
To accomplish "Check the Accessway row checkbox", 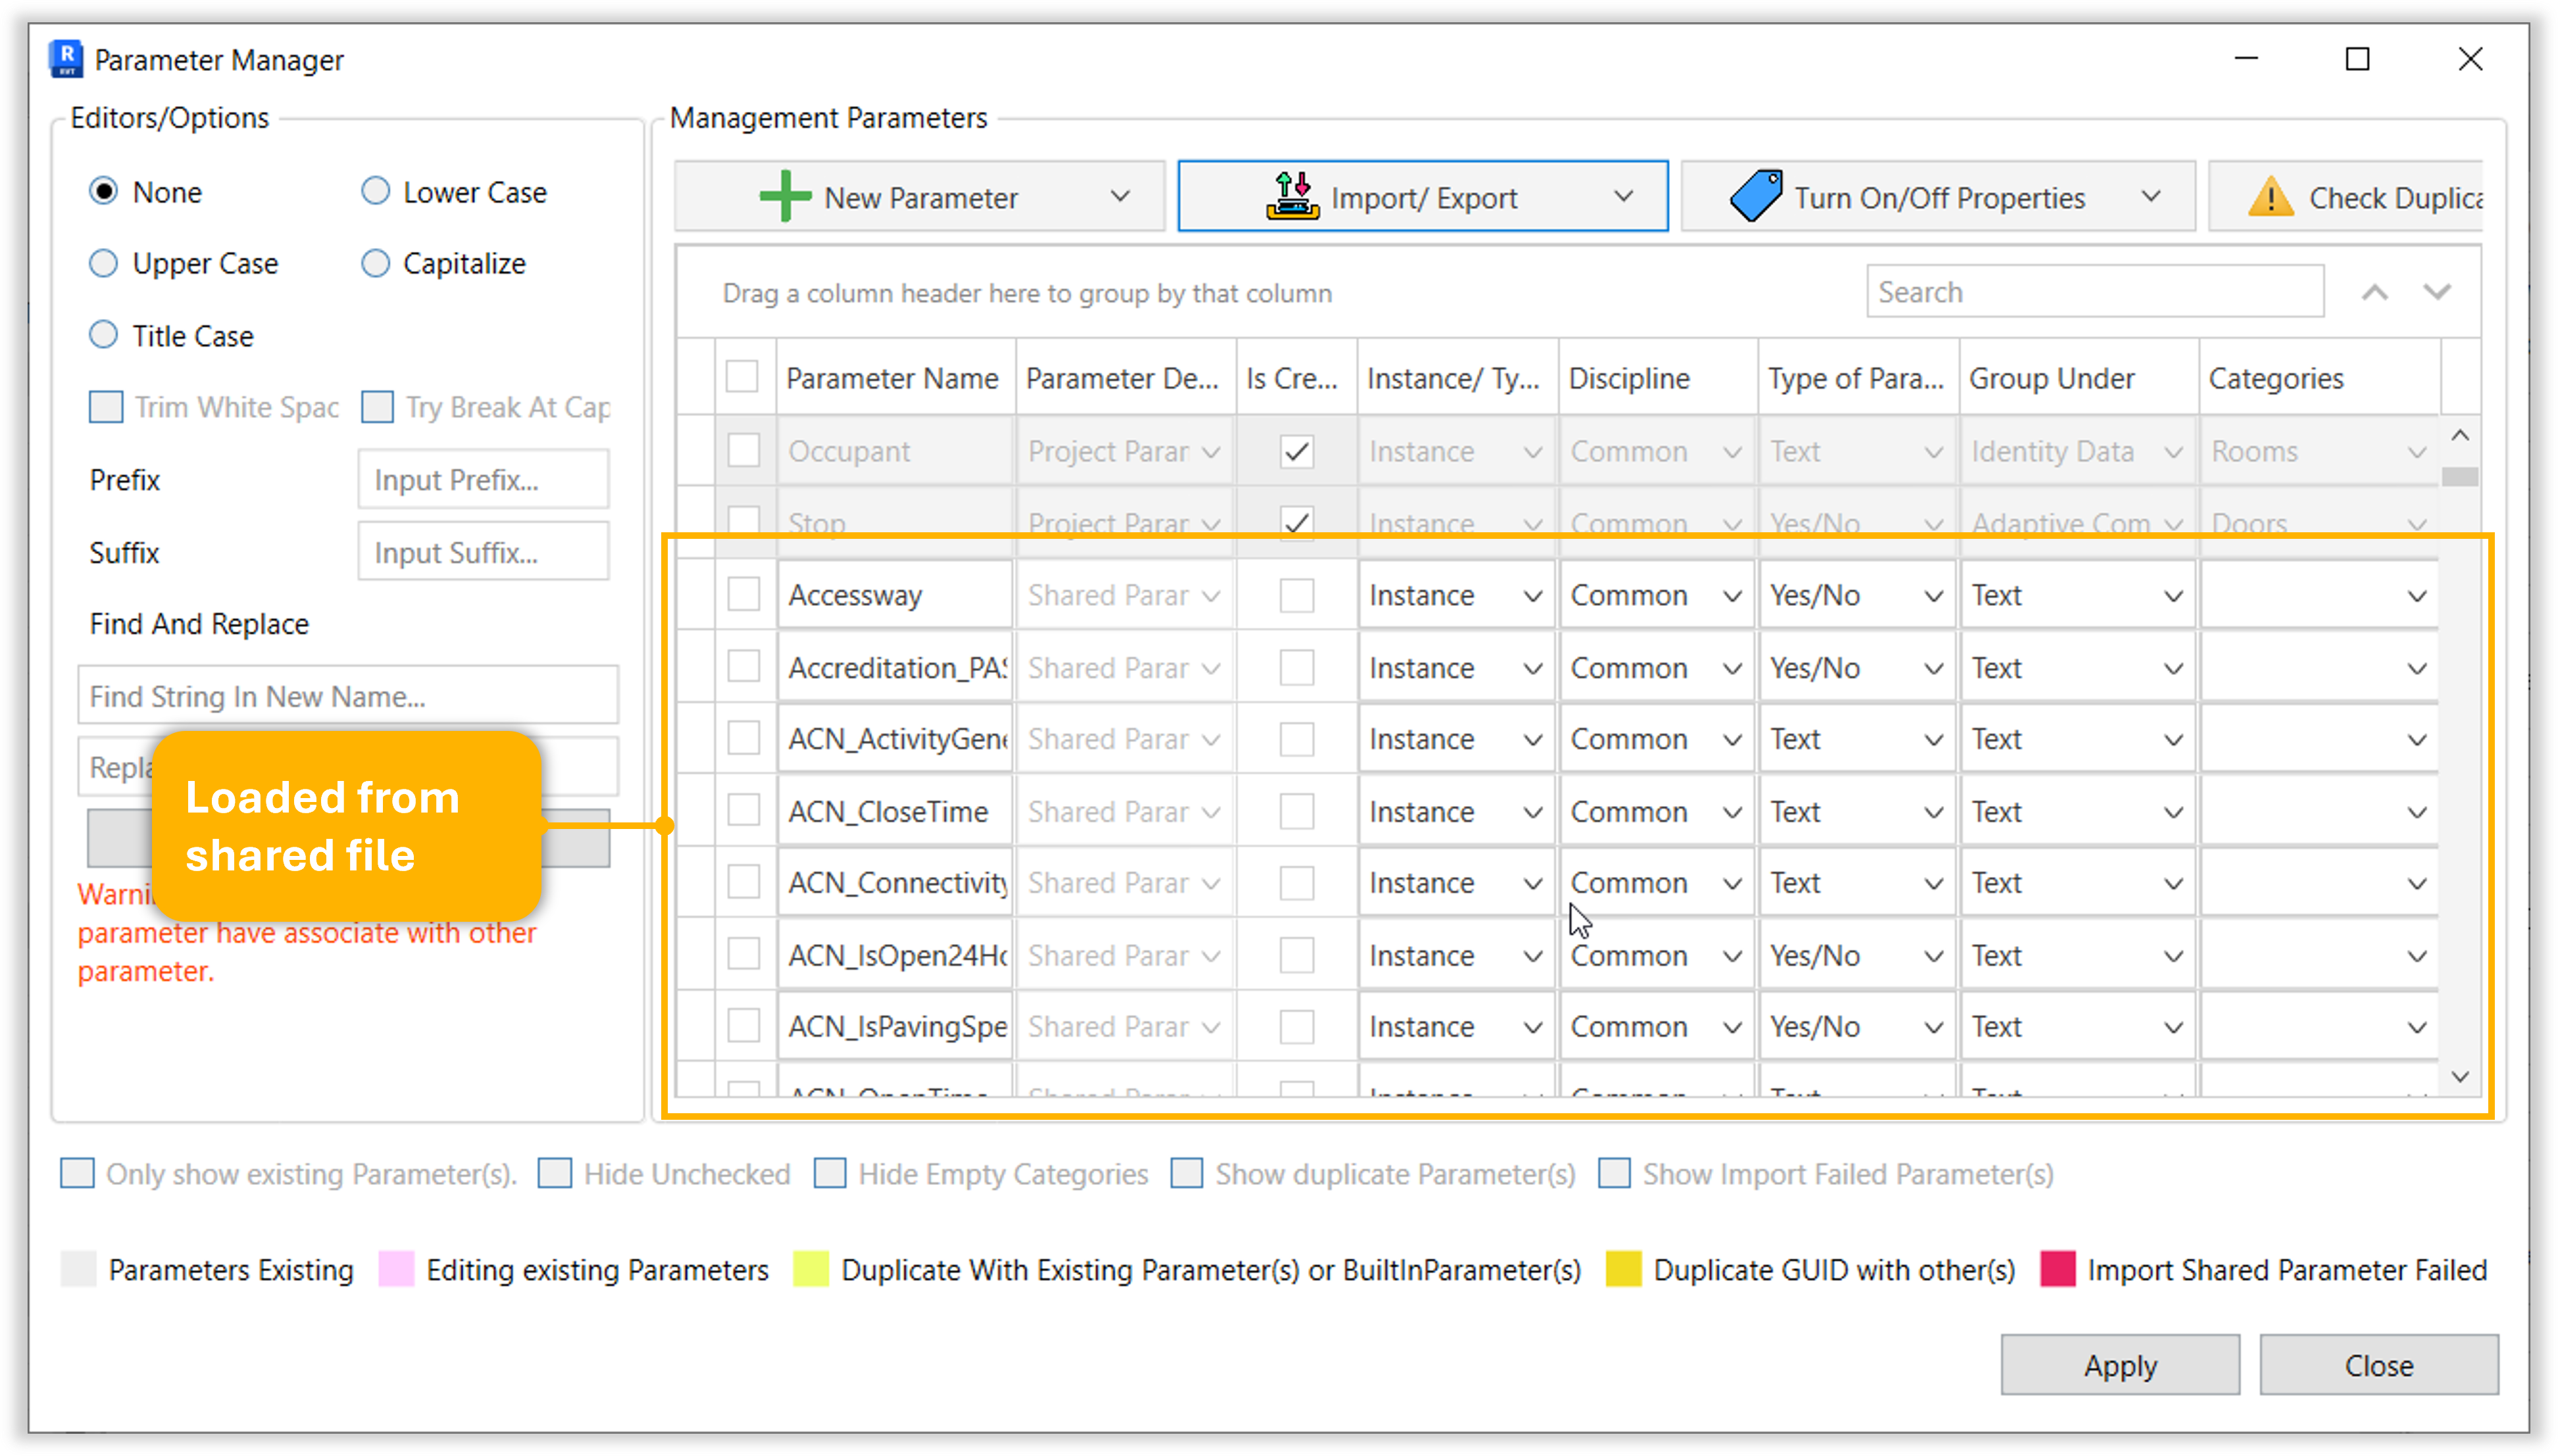I will (743, 595).
